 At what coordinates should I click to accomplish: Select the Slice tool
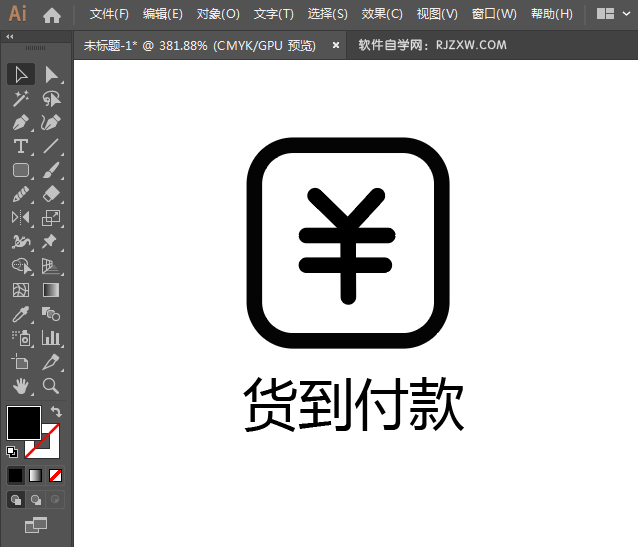(51, 362)
